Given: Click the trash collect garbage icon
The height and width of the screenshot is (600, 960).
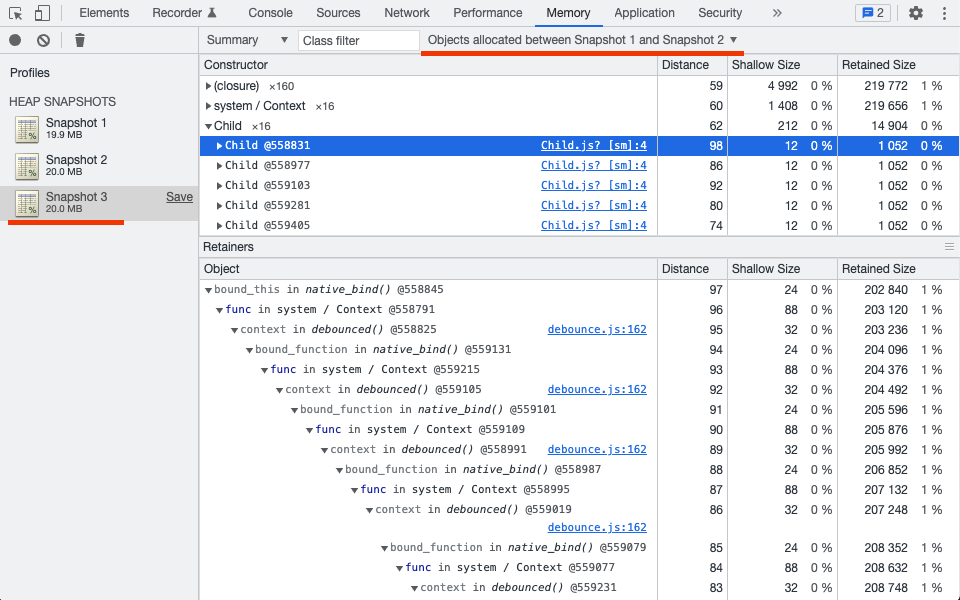Looking at the screenshot, I should pyautogui.click(x=80, y=40).
